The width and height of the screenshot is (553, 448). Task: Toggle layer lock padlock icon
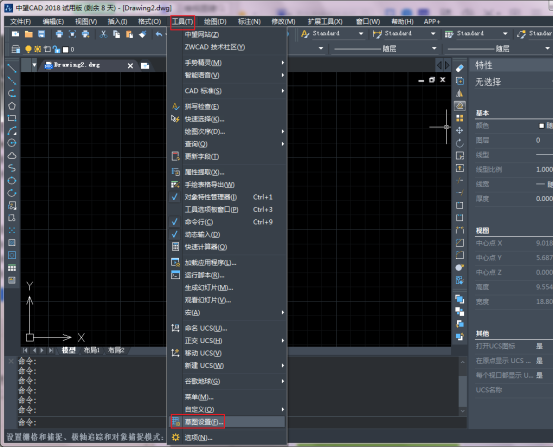tap(56, 49)
